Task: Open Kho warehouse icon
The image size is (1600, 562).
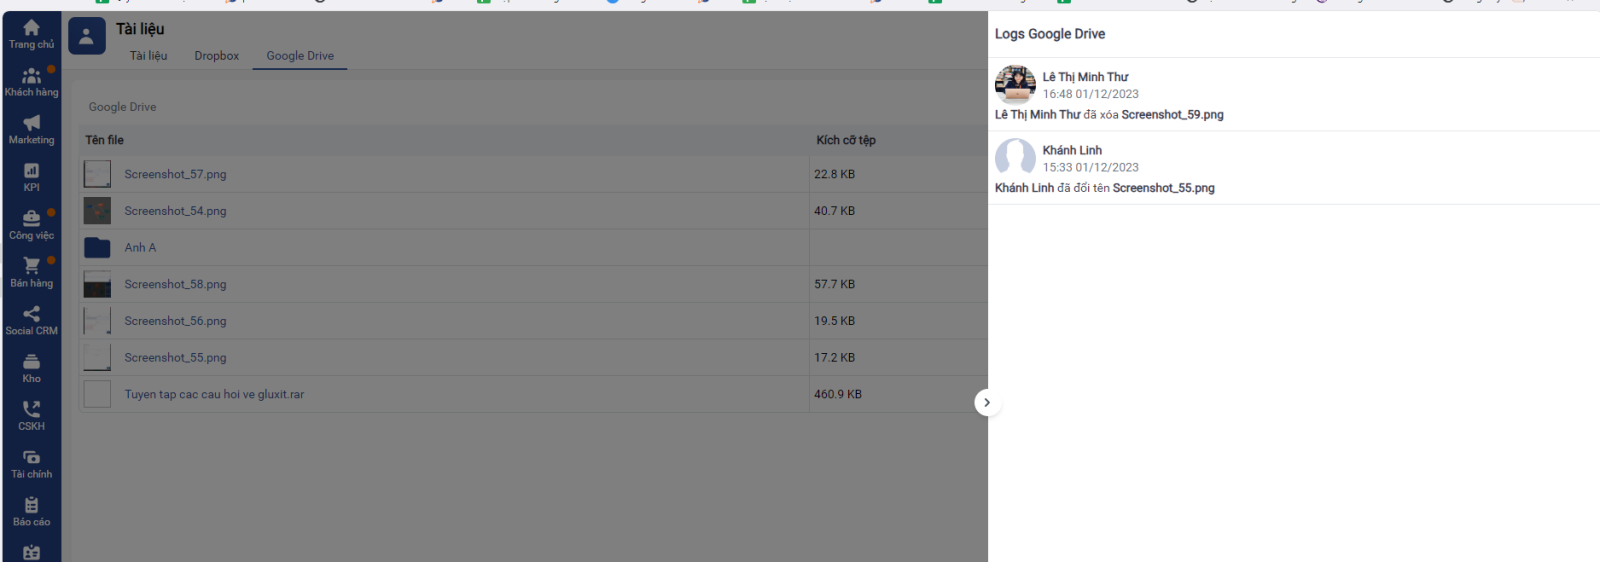Action: [x=31, y=362]
